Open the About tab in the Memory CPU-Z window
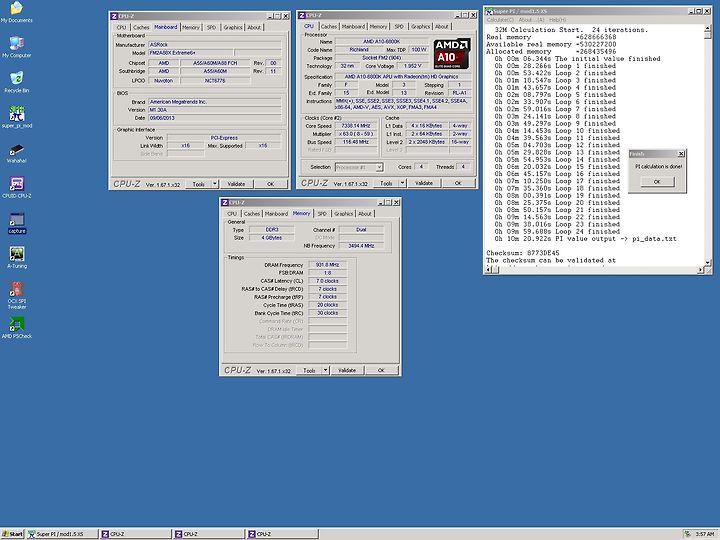 [365, 214]
